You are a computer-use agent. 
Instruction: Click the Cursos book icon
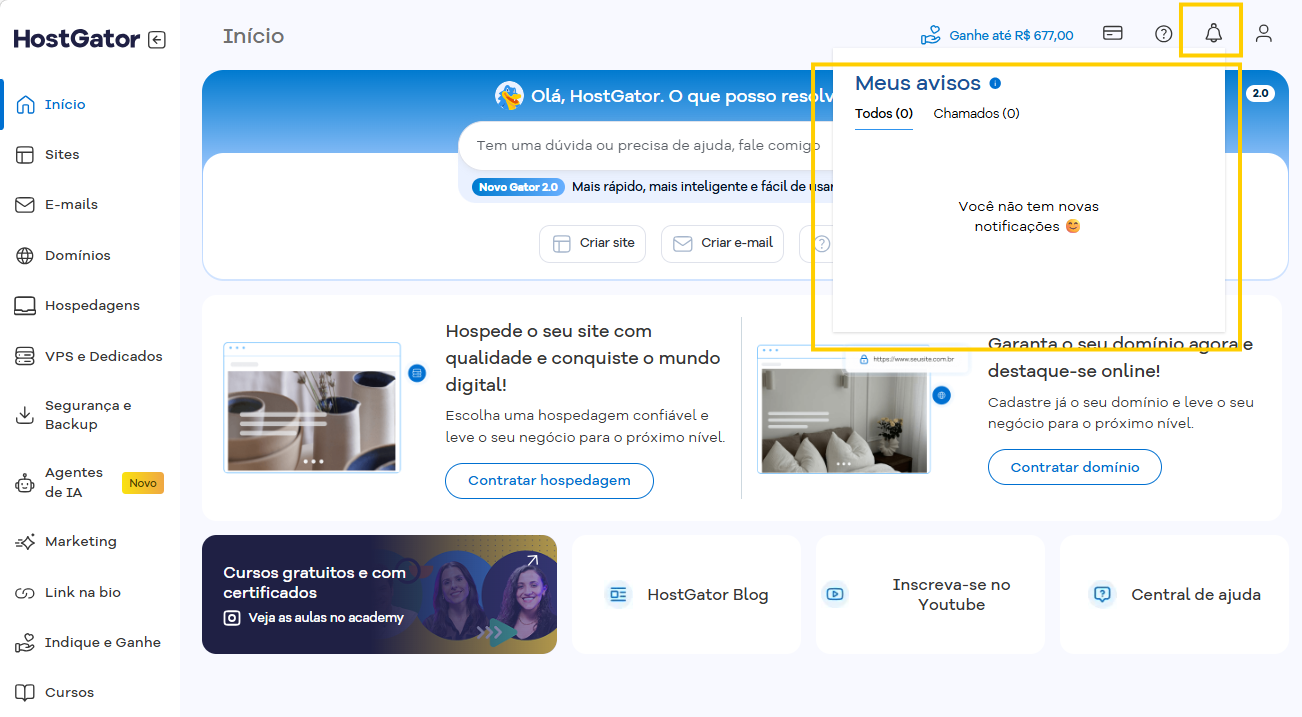tap(26, 692)
